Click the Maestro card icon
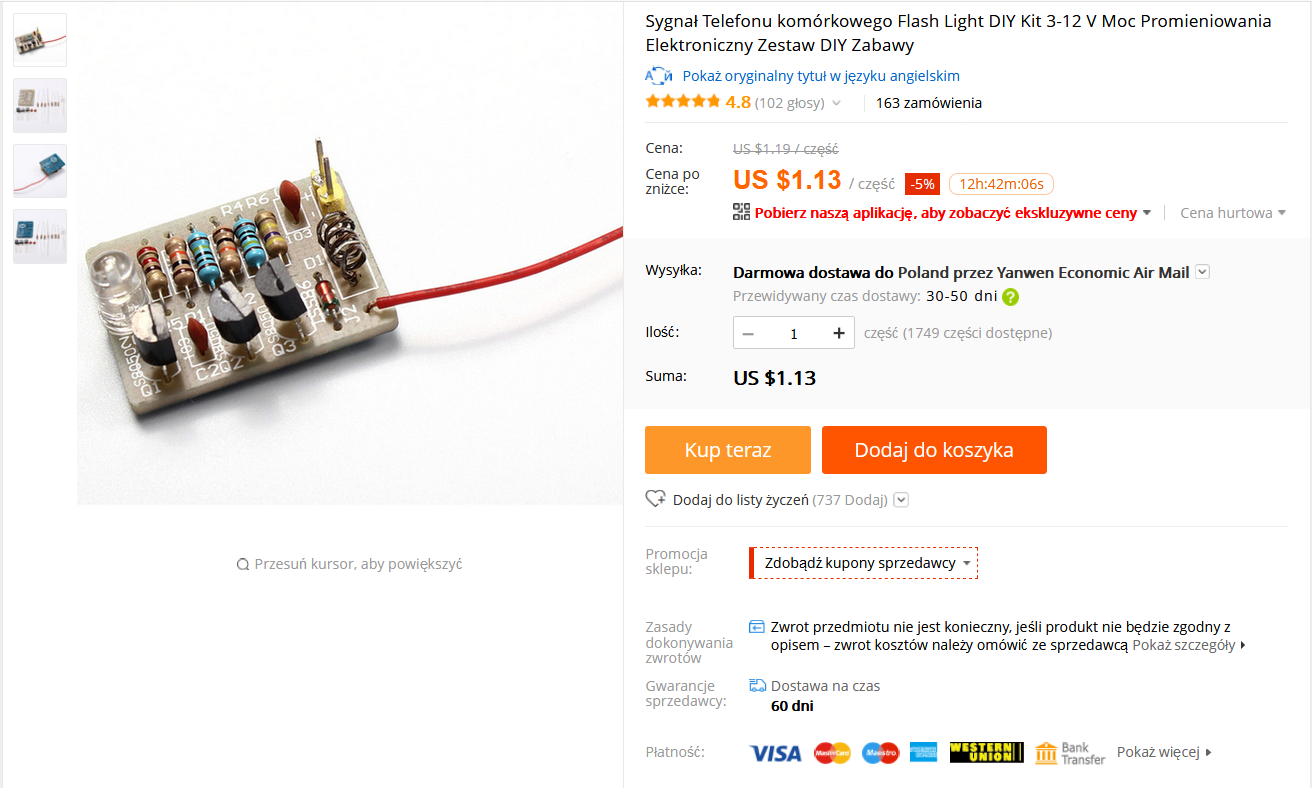The height and width of the screenshot is (788, 1312). pyautogui.click(x=881, y=753)
